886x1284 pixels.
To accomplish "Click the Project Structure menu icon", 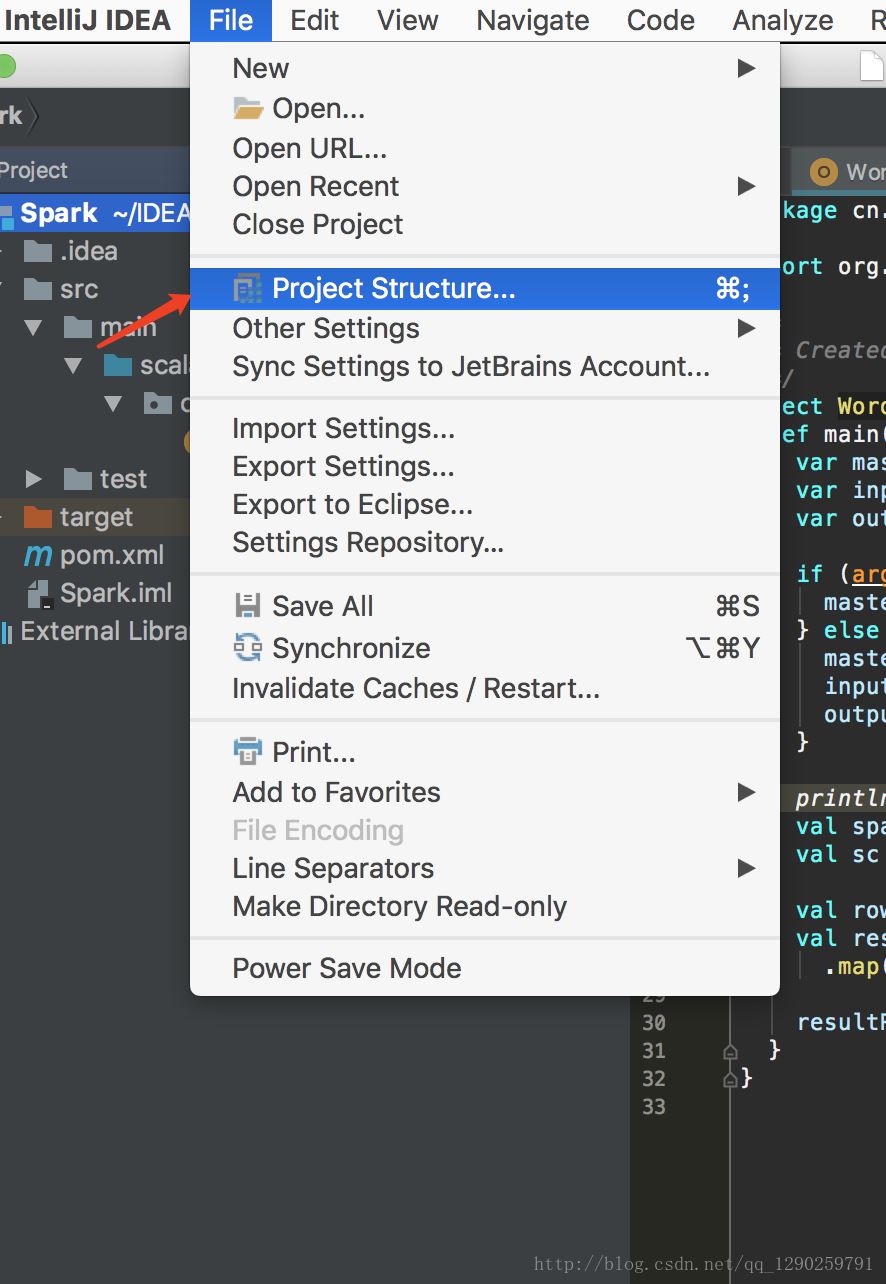I will 247,289.
